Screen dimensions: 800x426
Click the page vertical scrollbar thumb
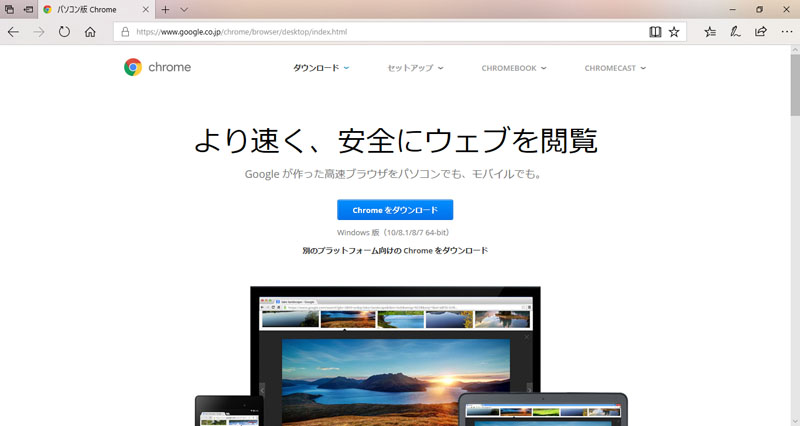(795, 85)
